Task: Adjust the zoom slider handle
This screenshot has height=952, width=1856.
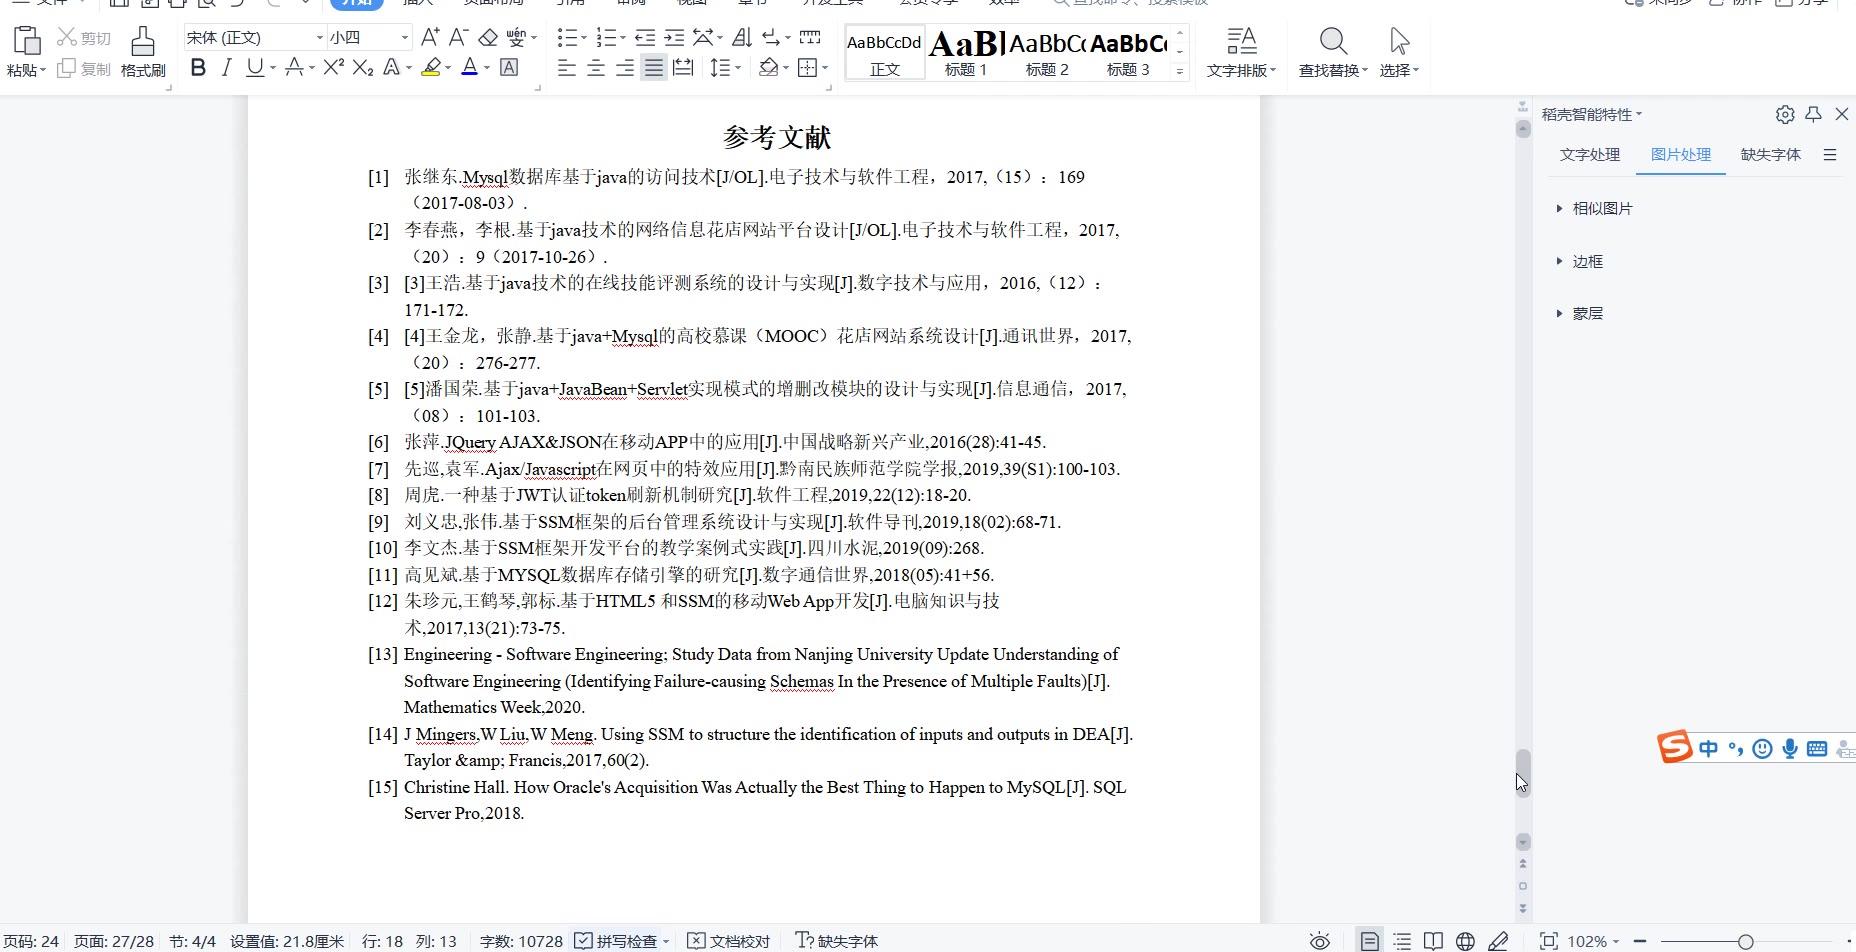Action: click(1745, 941)
